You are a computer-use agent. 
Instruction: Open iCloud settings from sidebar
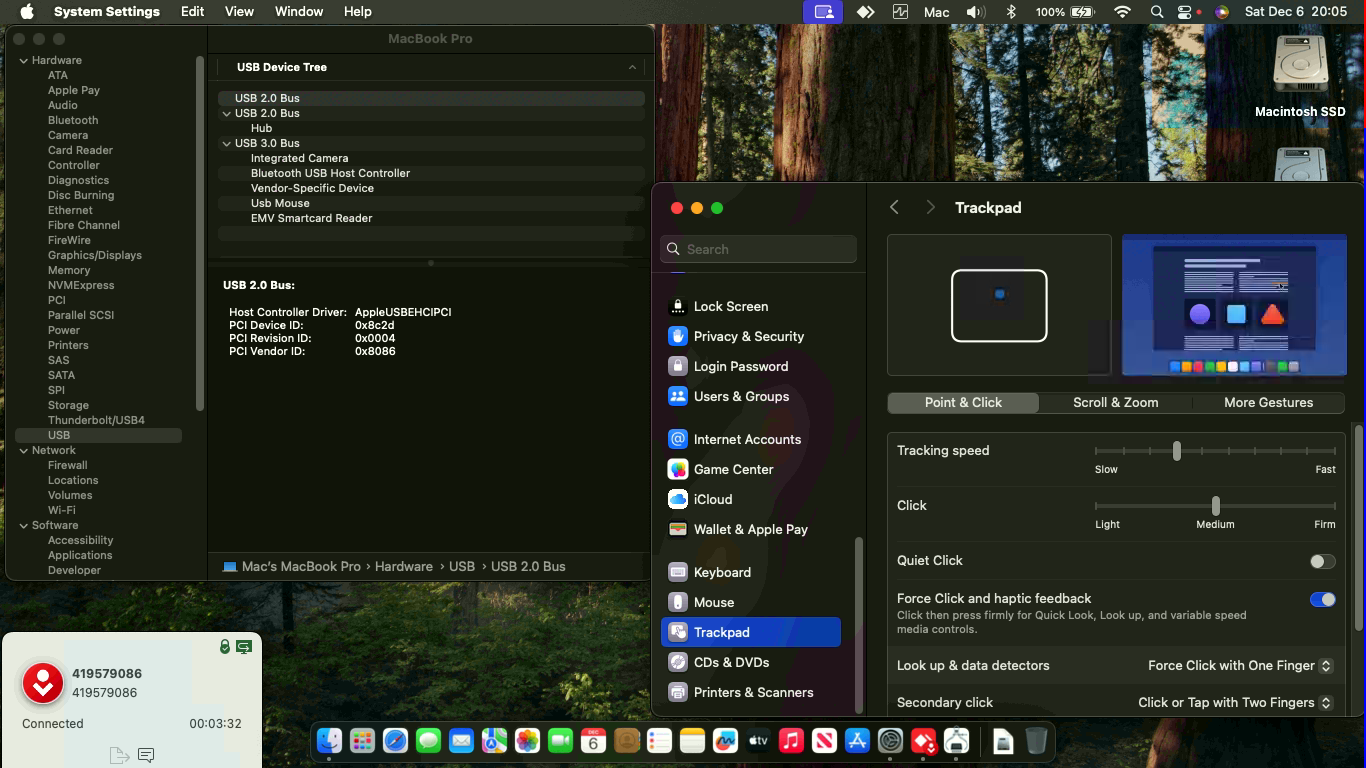[713, 499]
